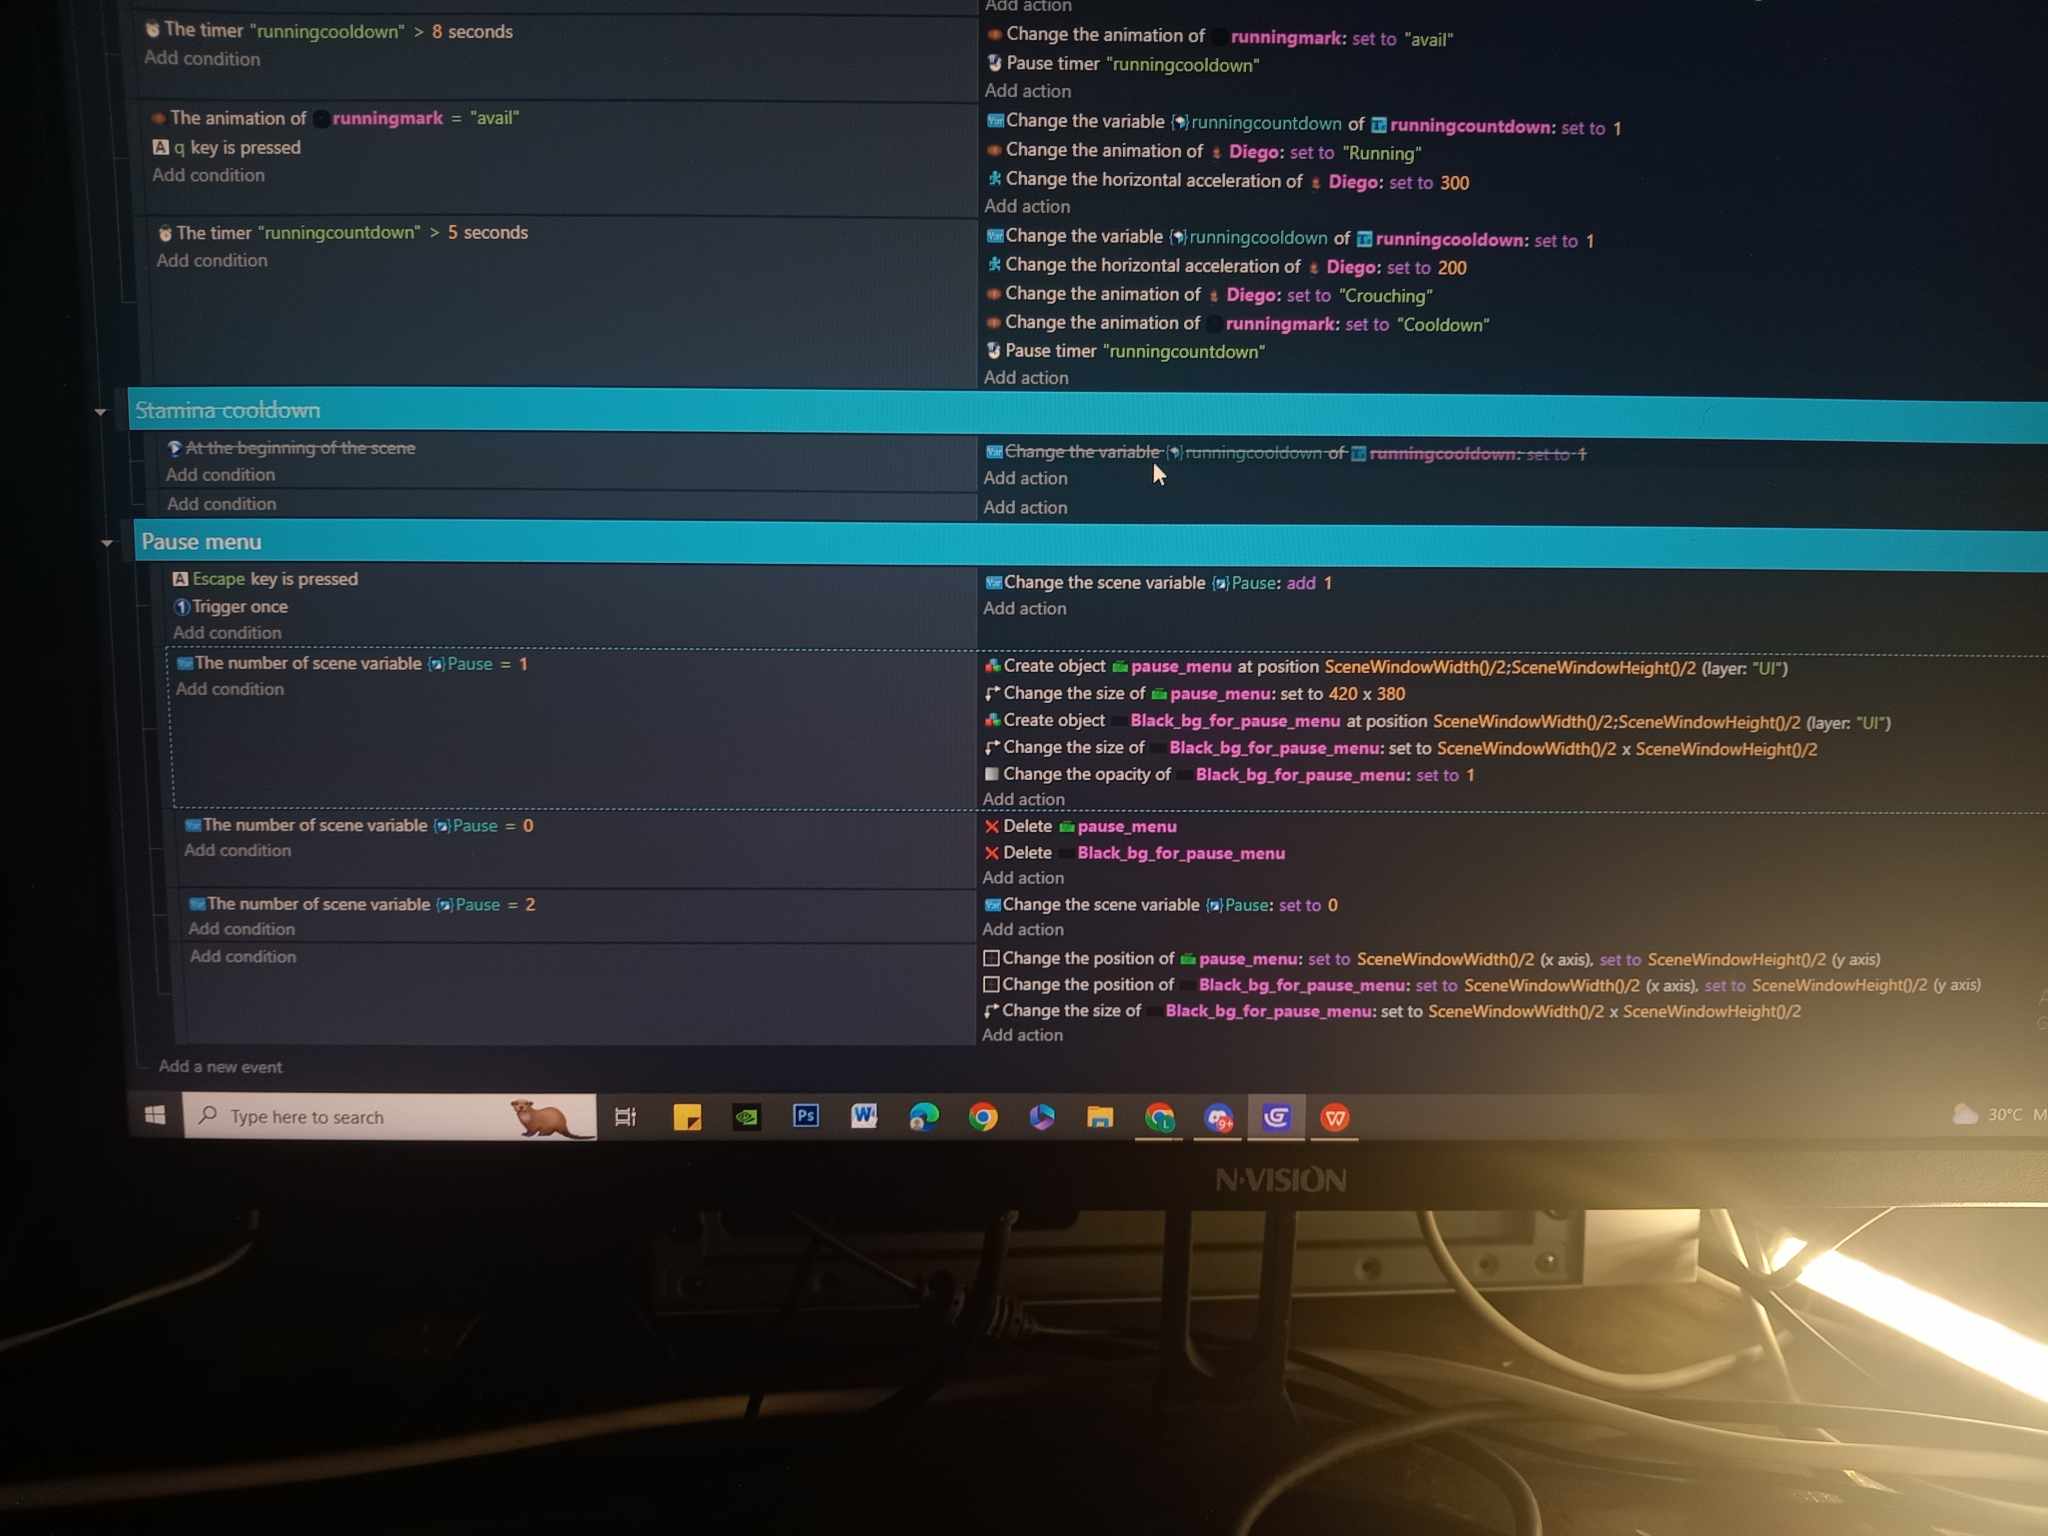Click Add action below Pause: add 1

point(1024,608)
